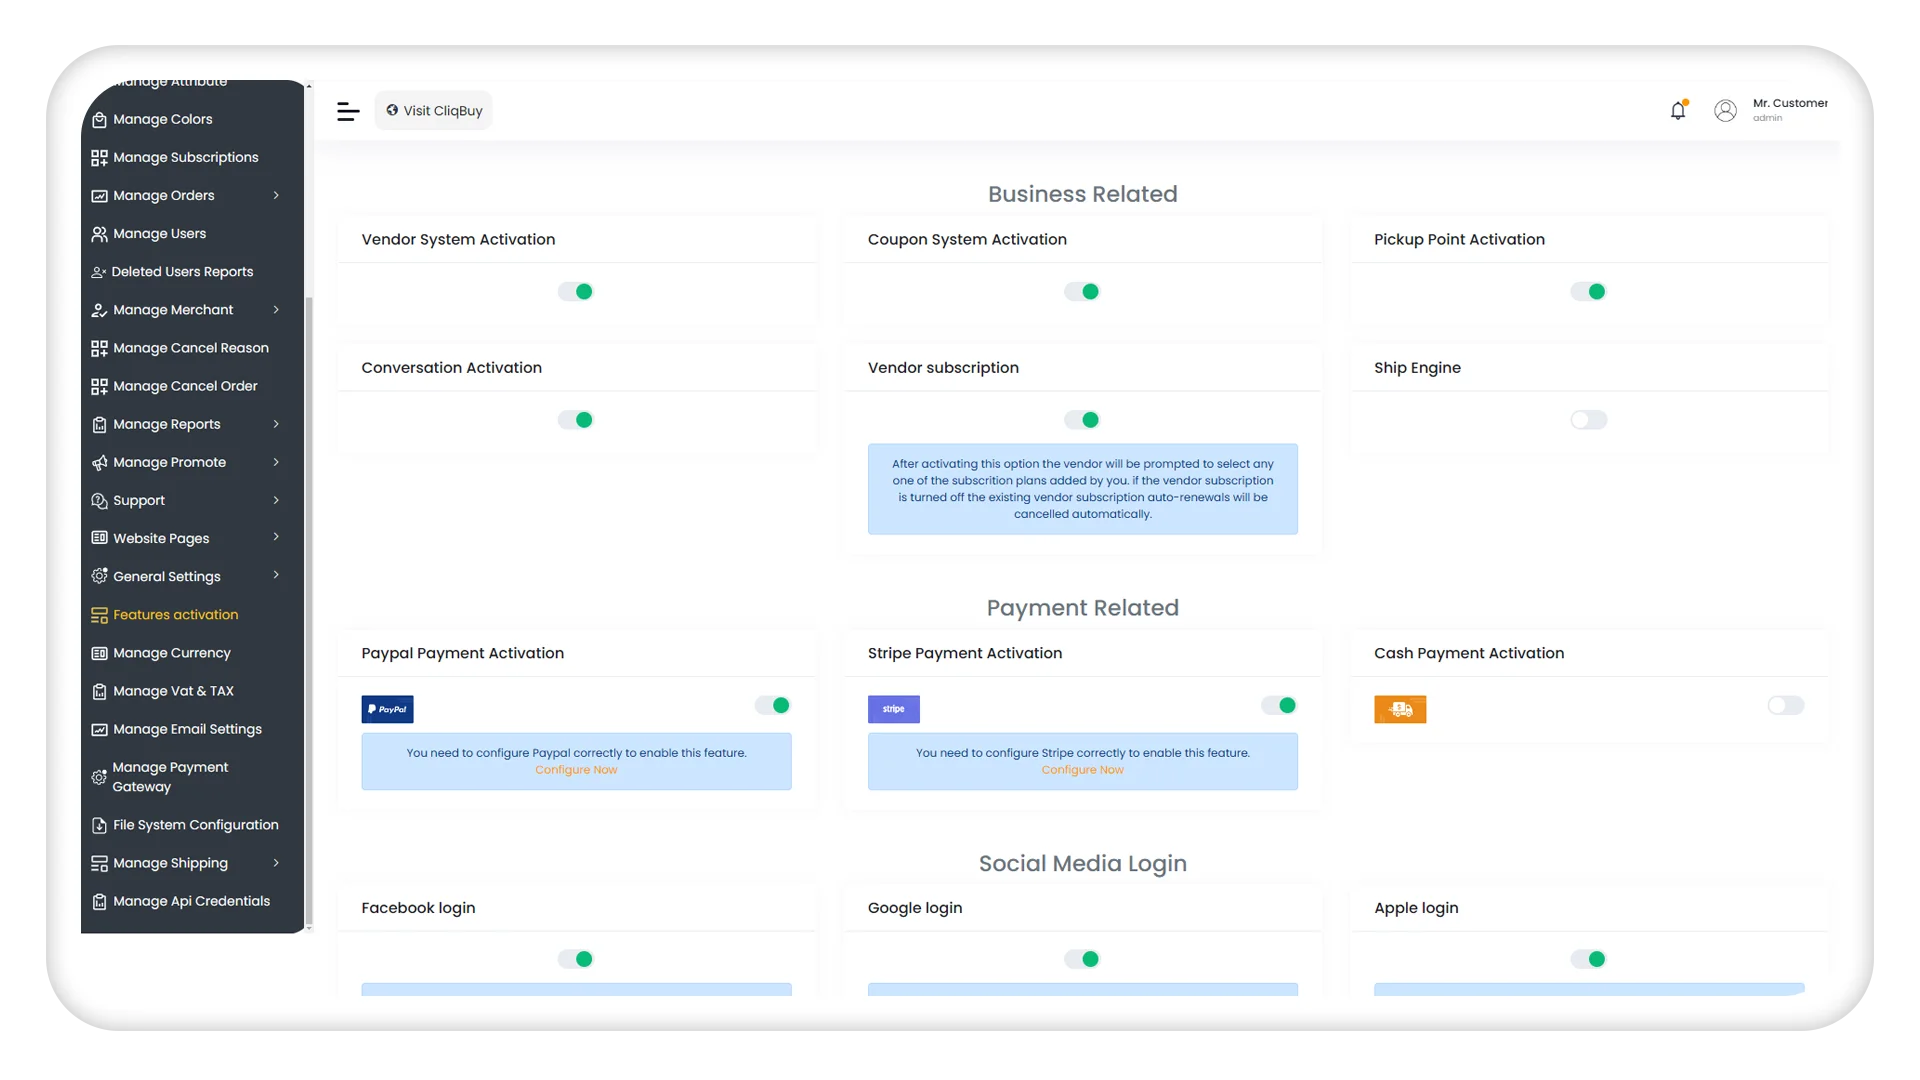The width and height of the screenshot is (1920, 1080).
Task: Click Configure Now for Stripe Payment
Action: (1083, 769)
